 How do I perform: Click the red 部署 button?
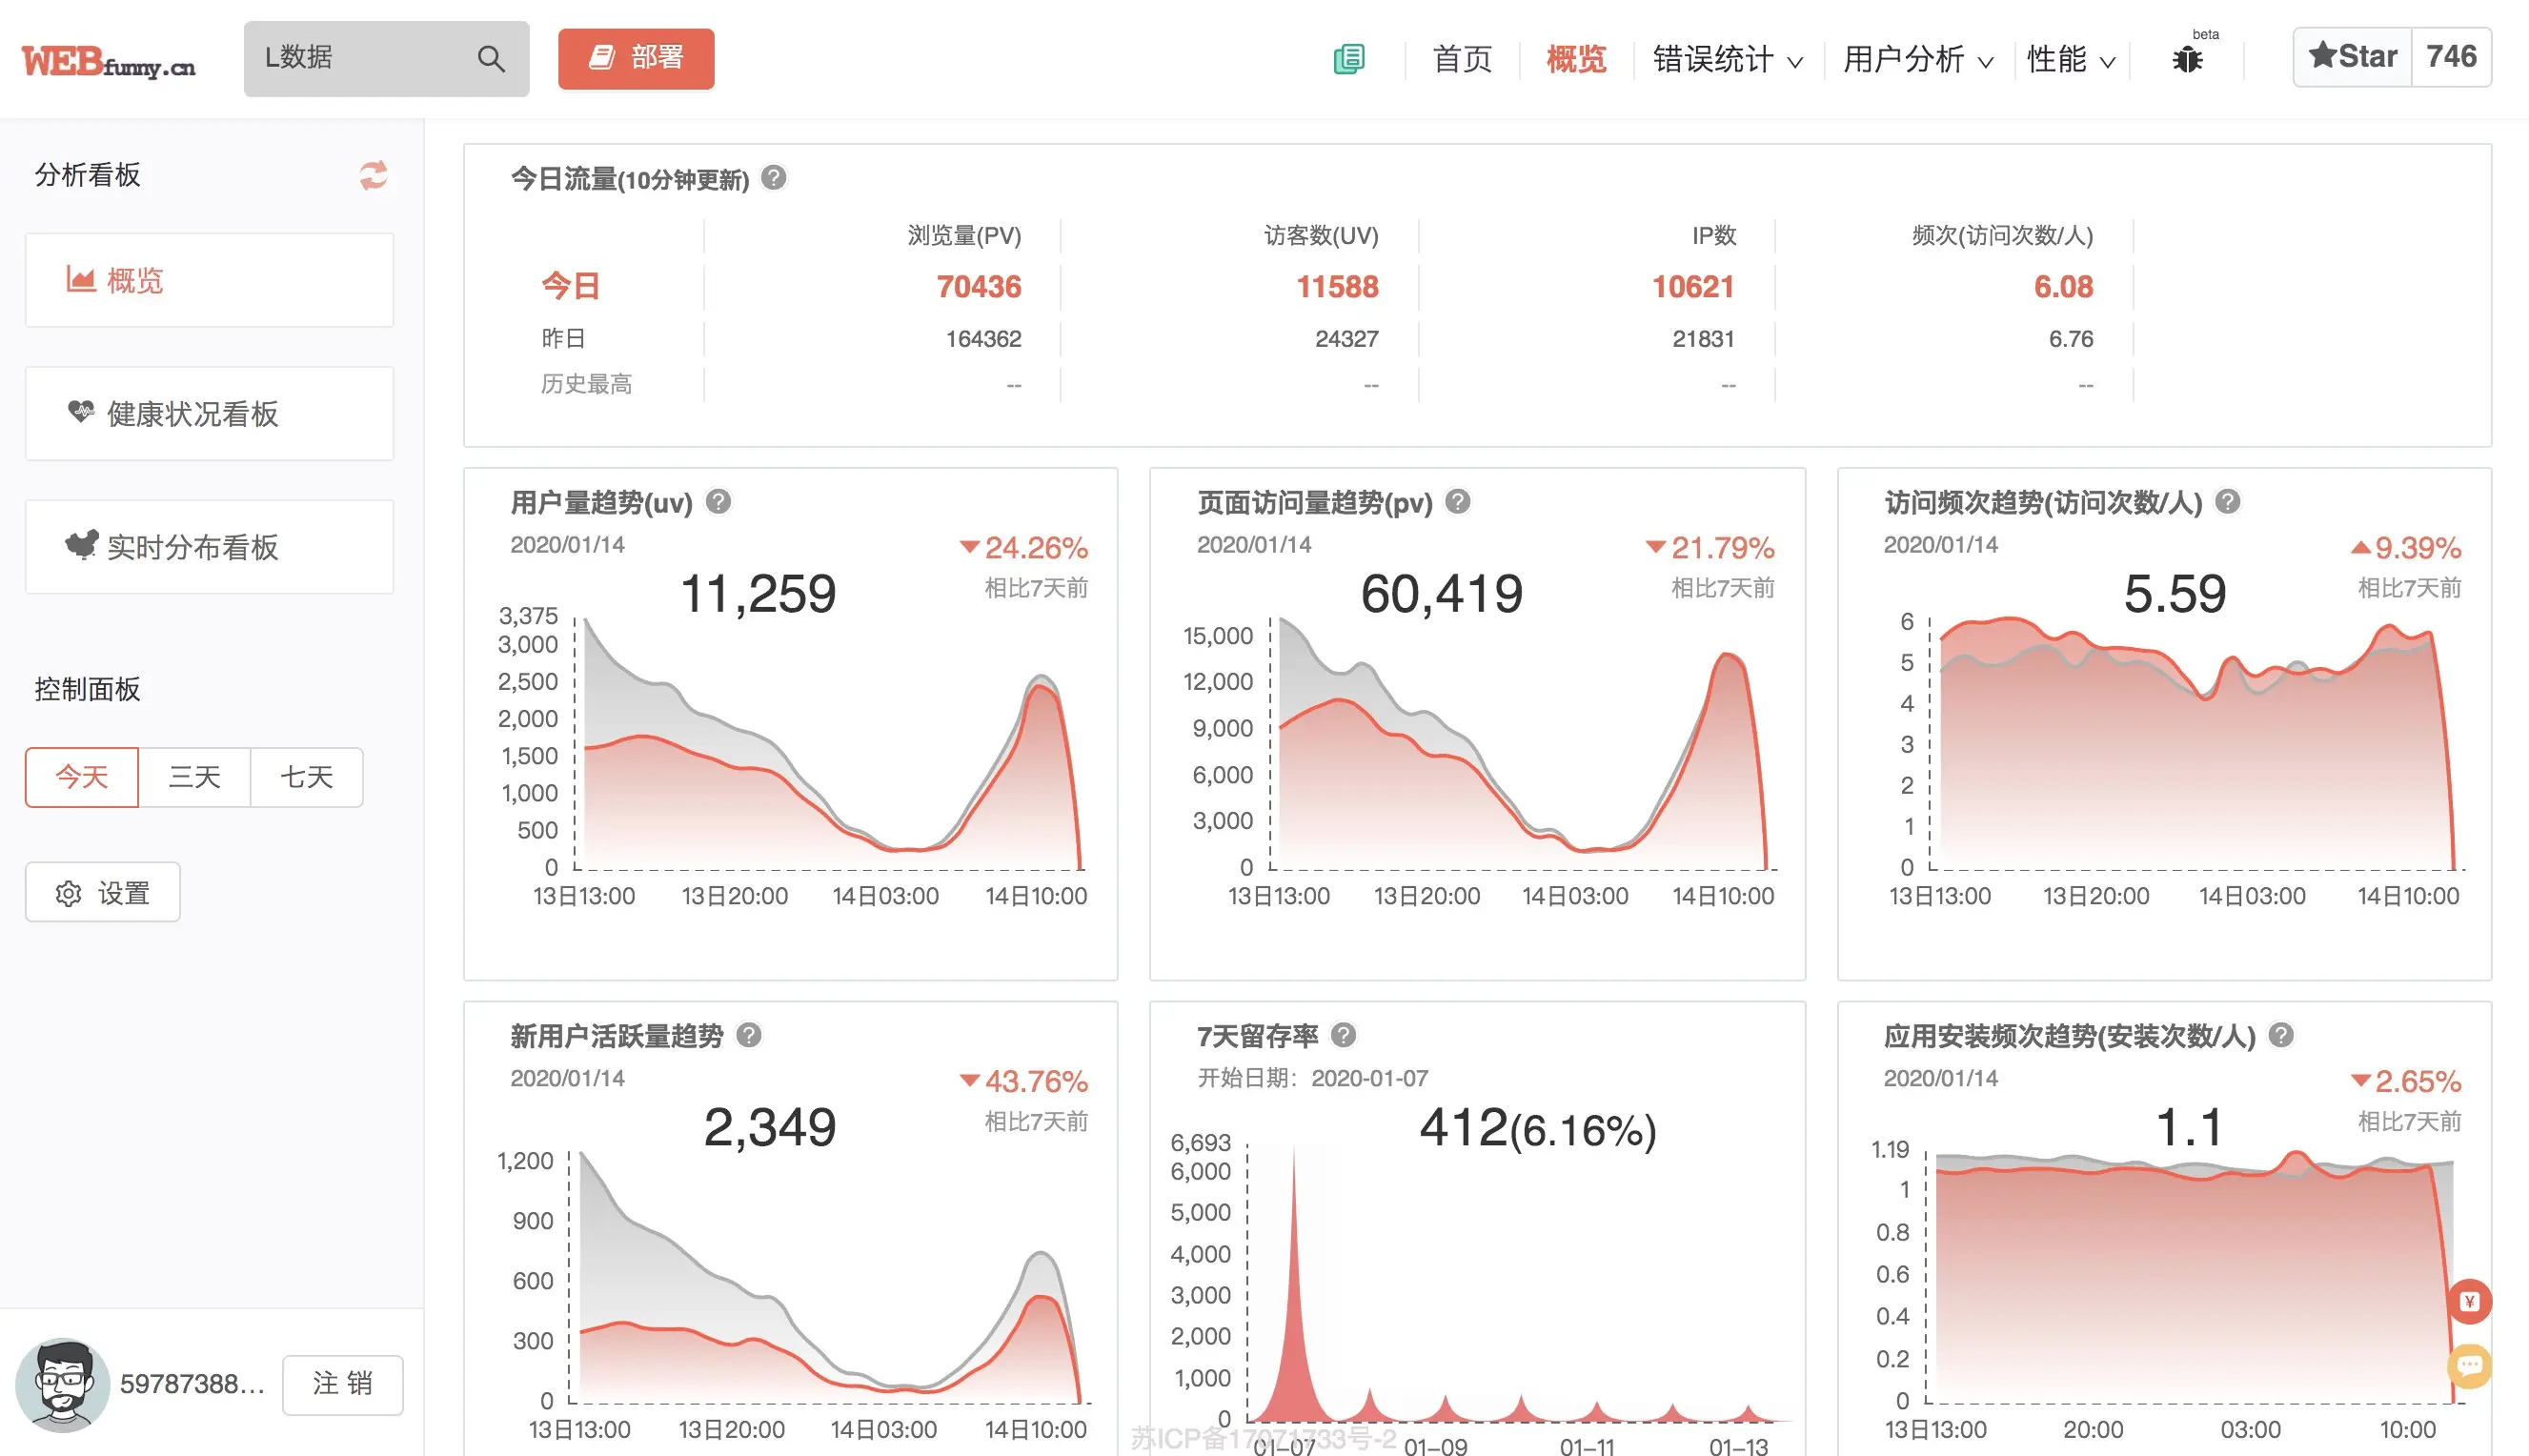point(636,58)
